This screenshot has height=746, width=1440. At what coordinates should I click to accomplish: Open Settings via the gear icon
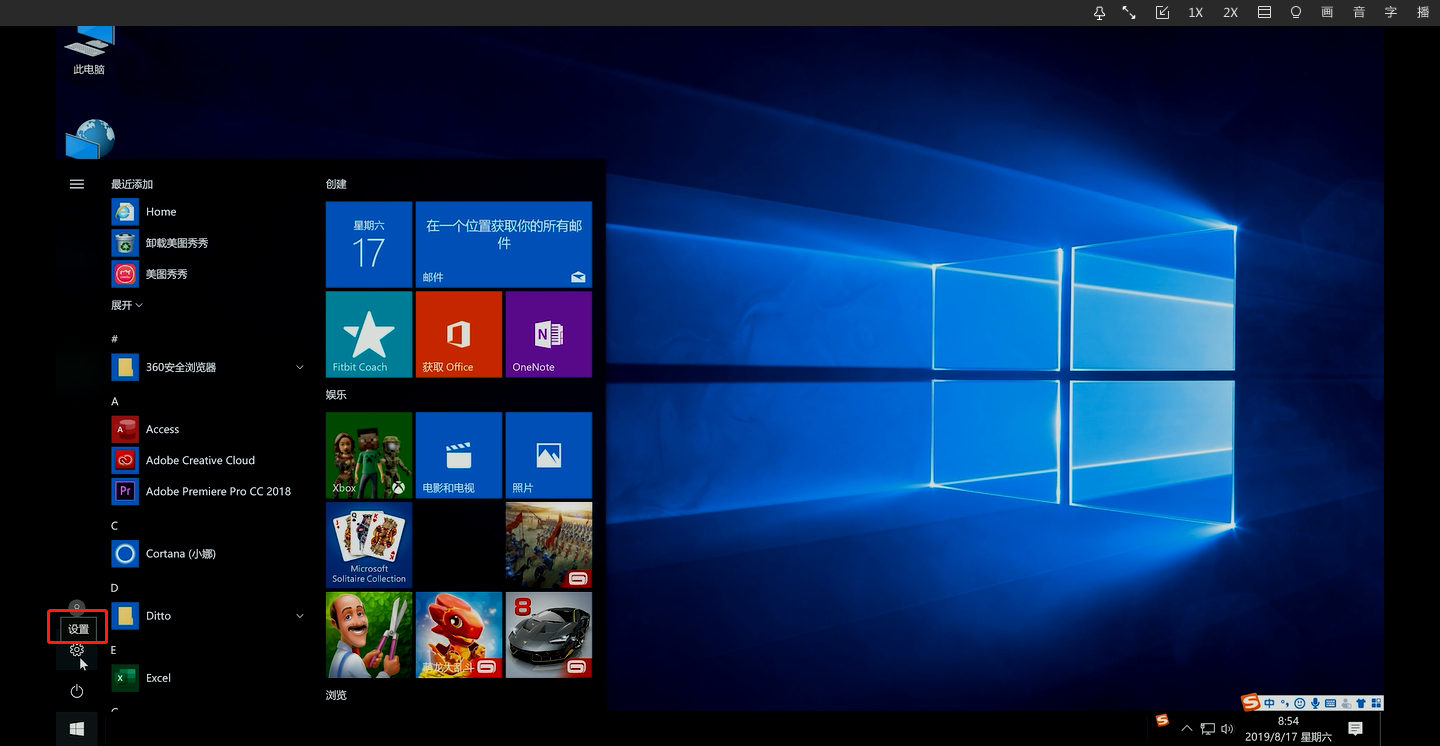(77, 650)
